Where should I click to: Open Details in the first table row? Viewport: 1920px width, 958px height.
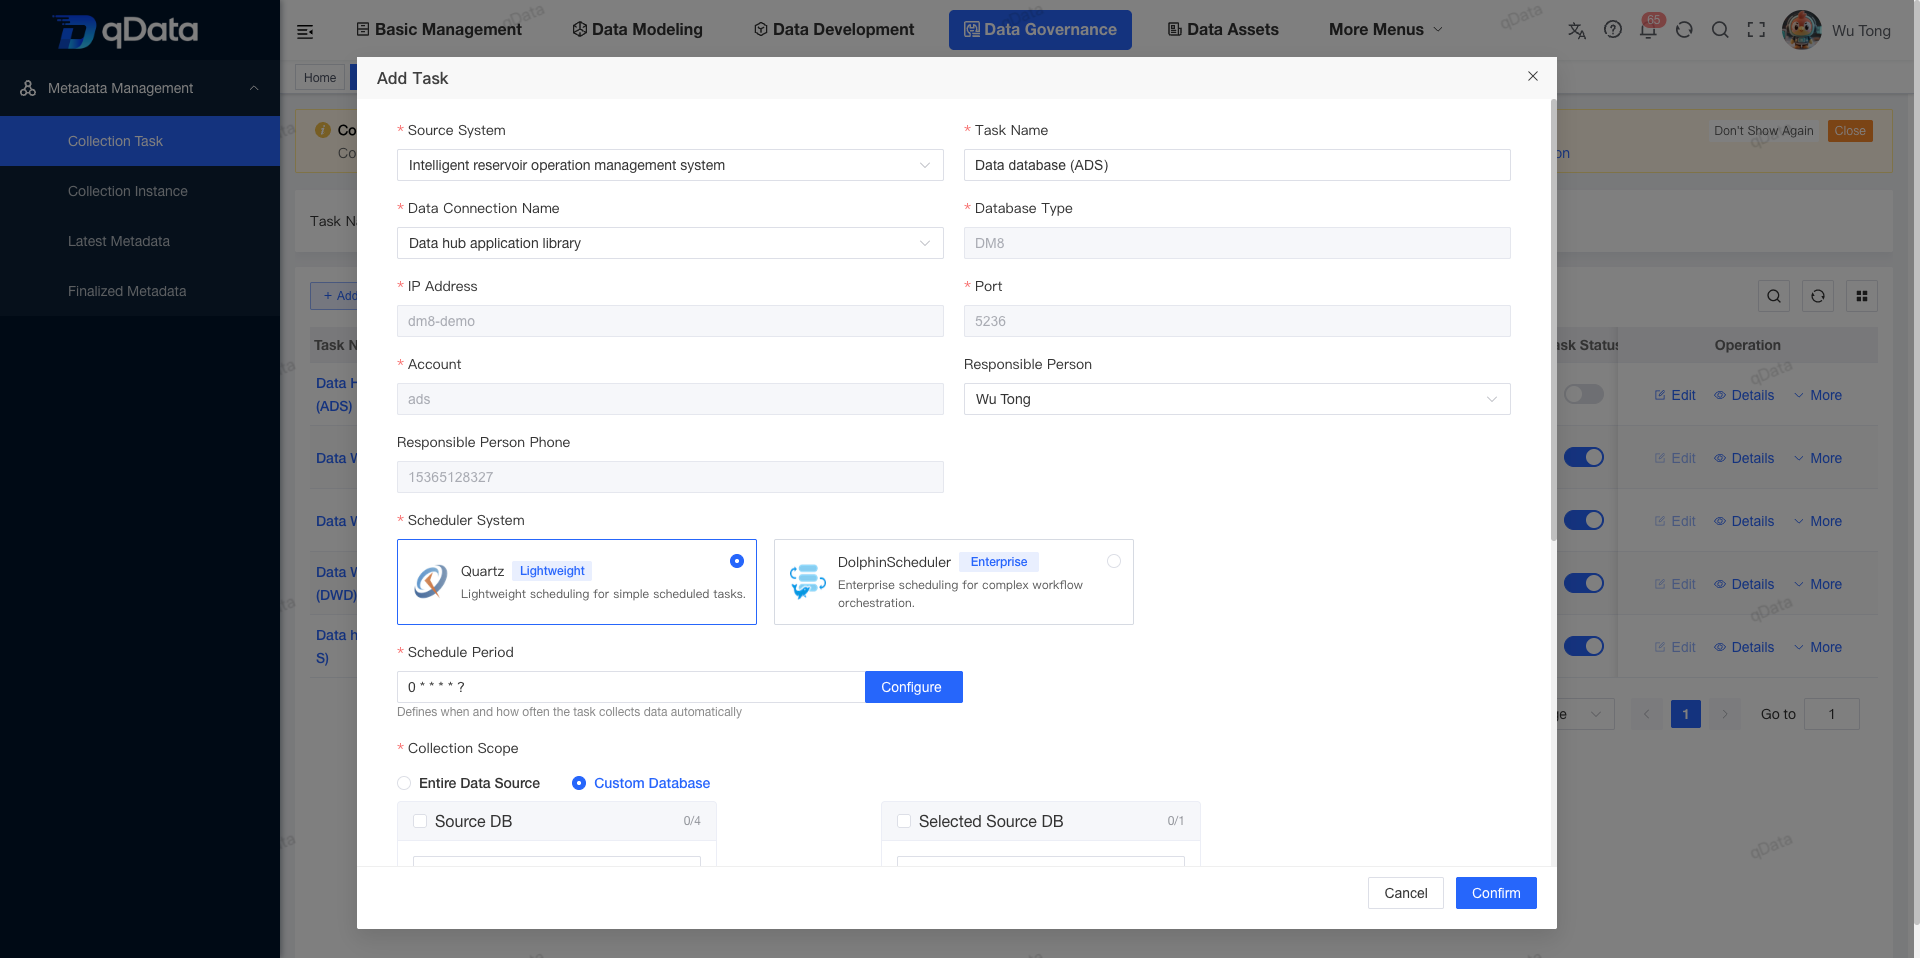pos(1744,395)
